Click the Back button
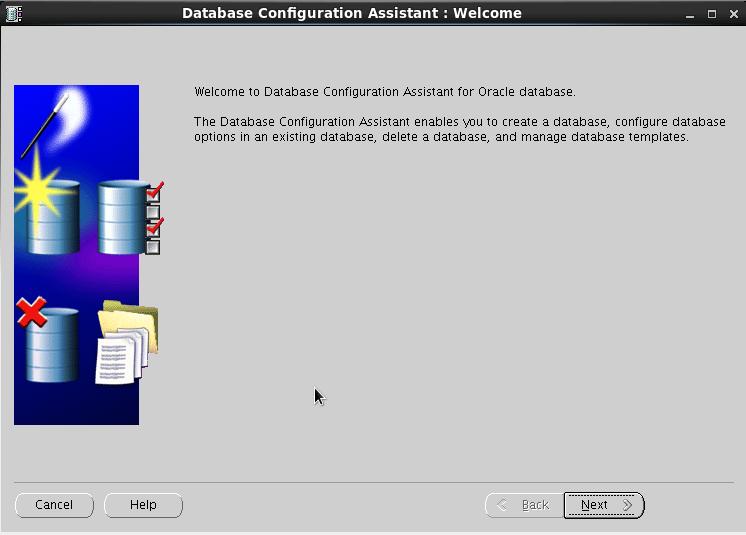 (x=524, y=505)
